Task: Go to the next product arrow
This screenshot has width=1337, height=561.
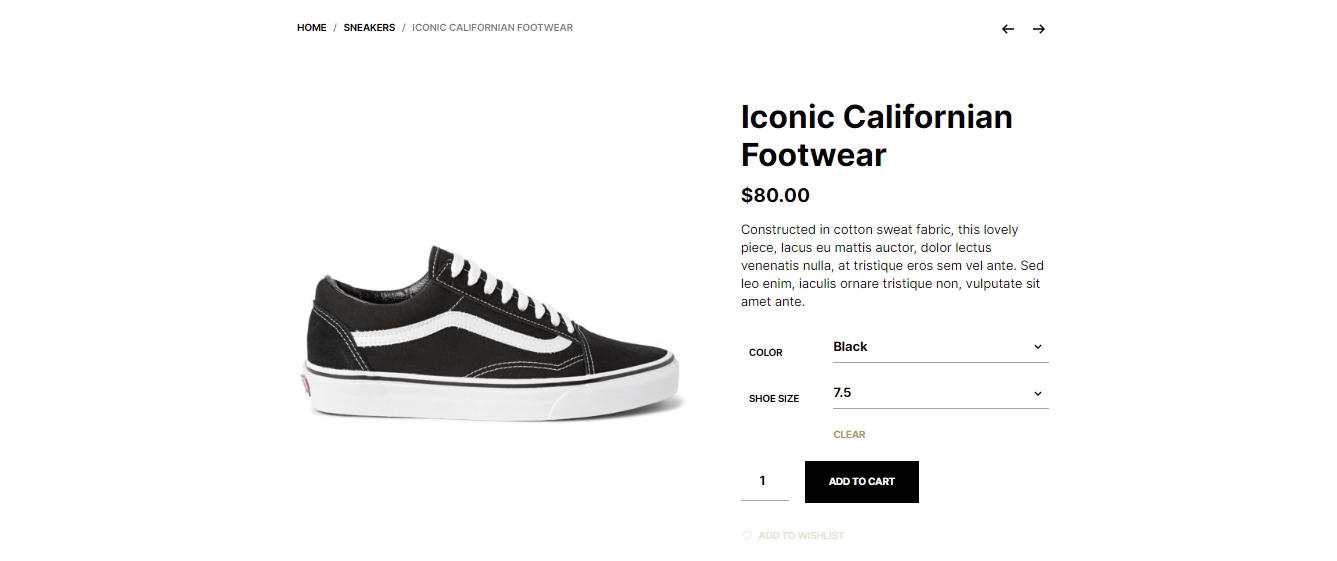Action: (1039, 29)
